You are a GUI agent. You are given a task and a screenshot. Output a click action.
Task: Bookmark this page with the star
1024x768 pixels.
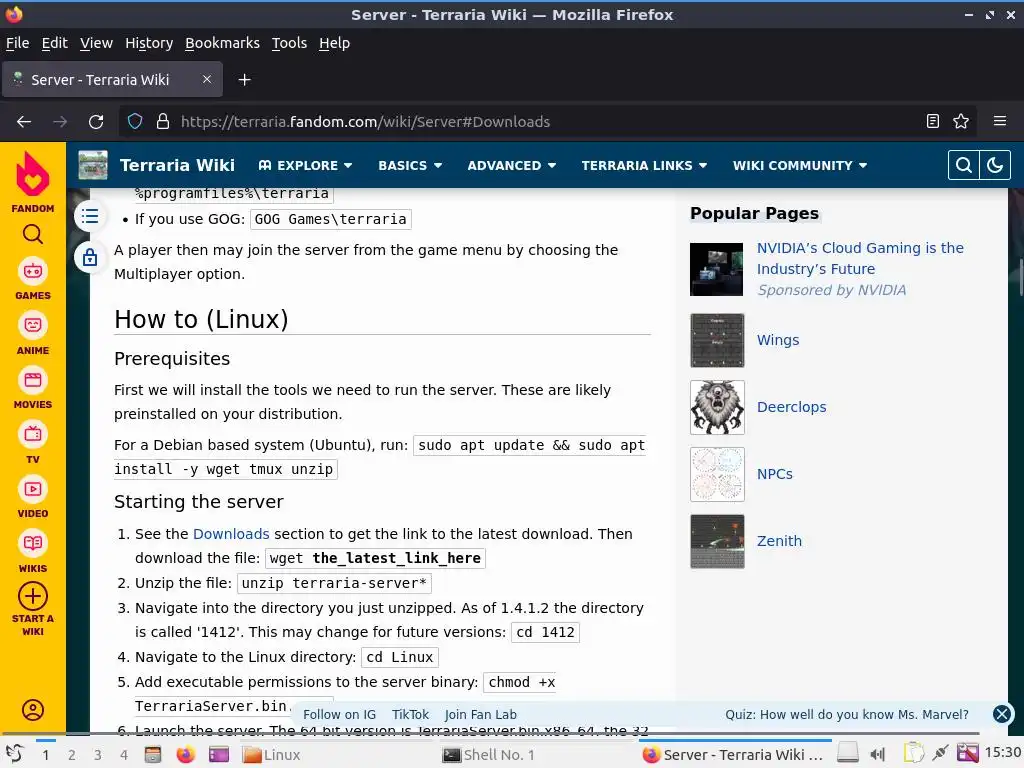coord(961,121)
